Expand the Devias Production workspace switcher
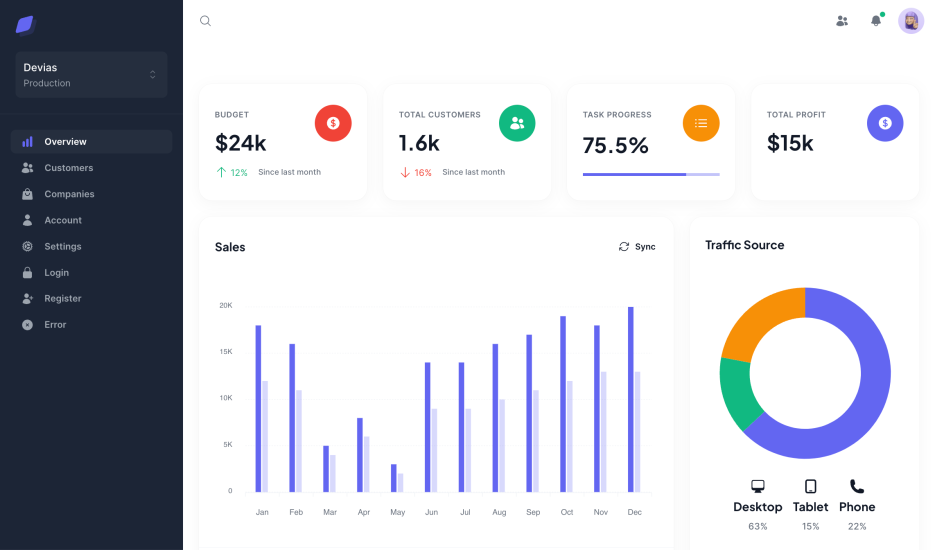 (x=91, y=75)
